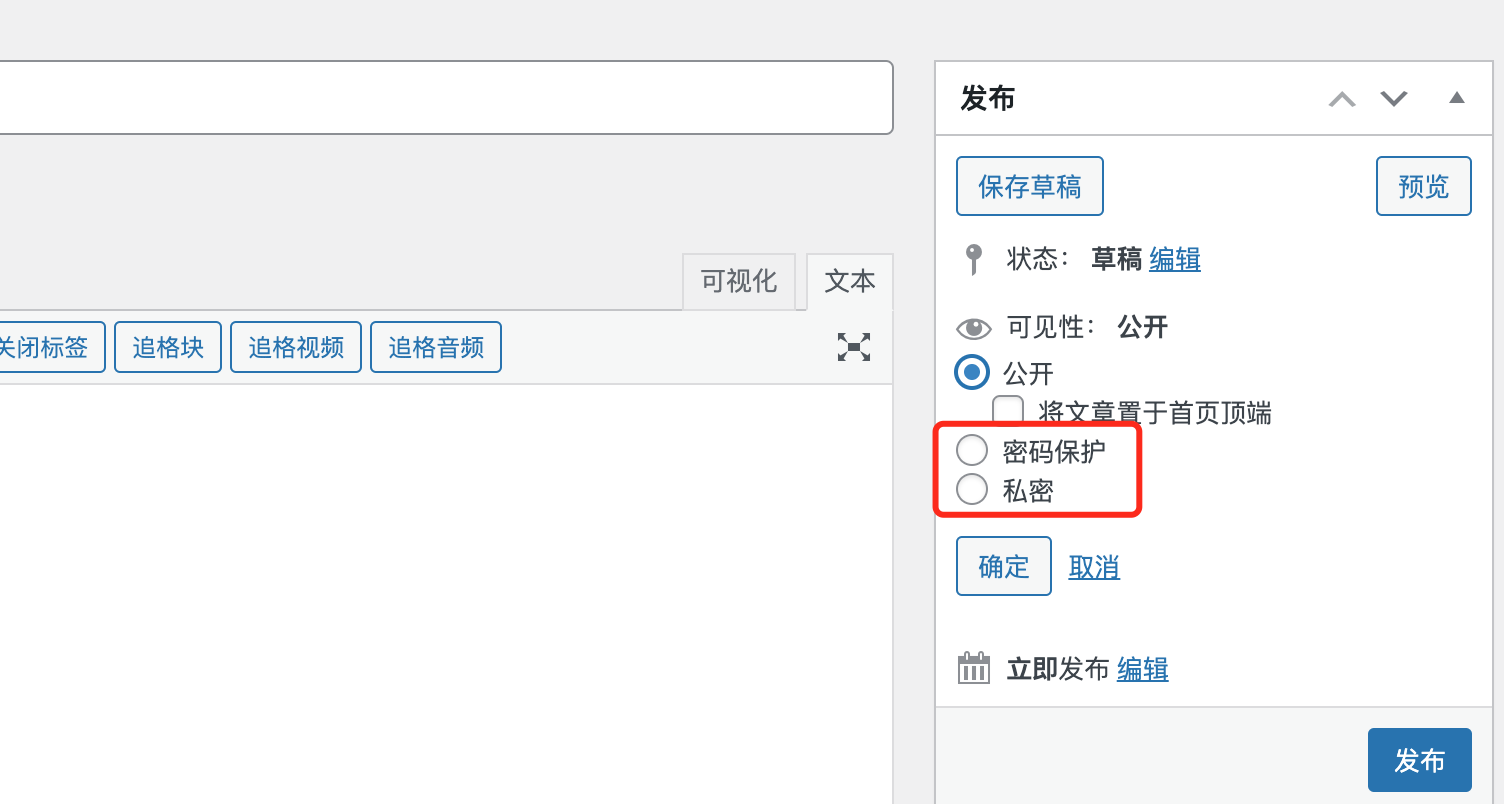Click the 保存草稿 button
The width and height of the screenshot is (1504, 804).
(x=1030, y=186)
